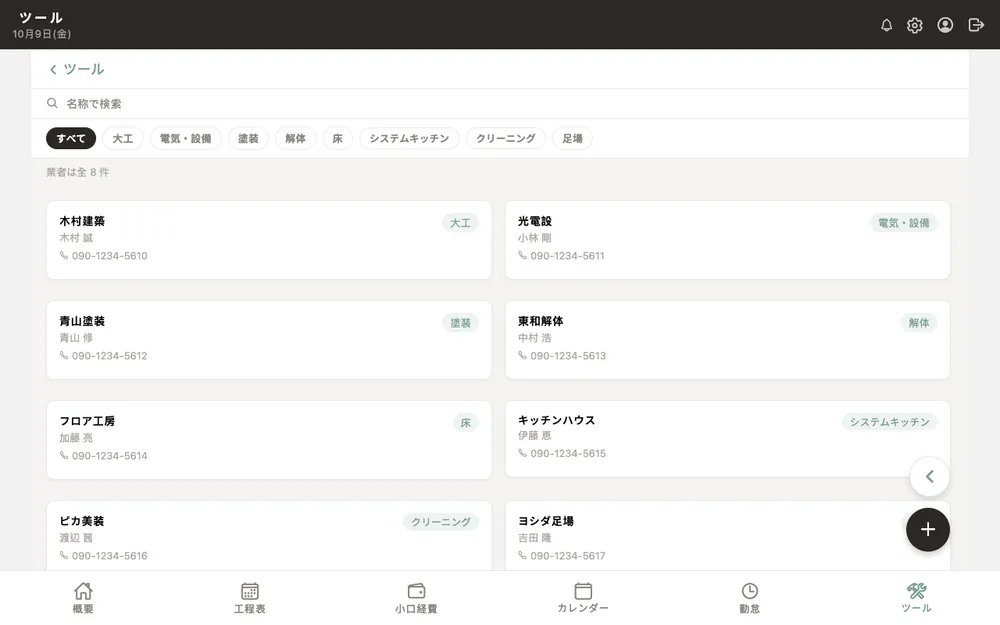1000x625 pixels.
Task: Focus the 名称で検索 search field
Action: coord(500,103)
